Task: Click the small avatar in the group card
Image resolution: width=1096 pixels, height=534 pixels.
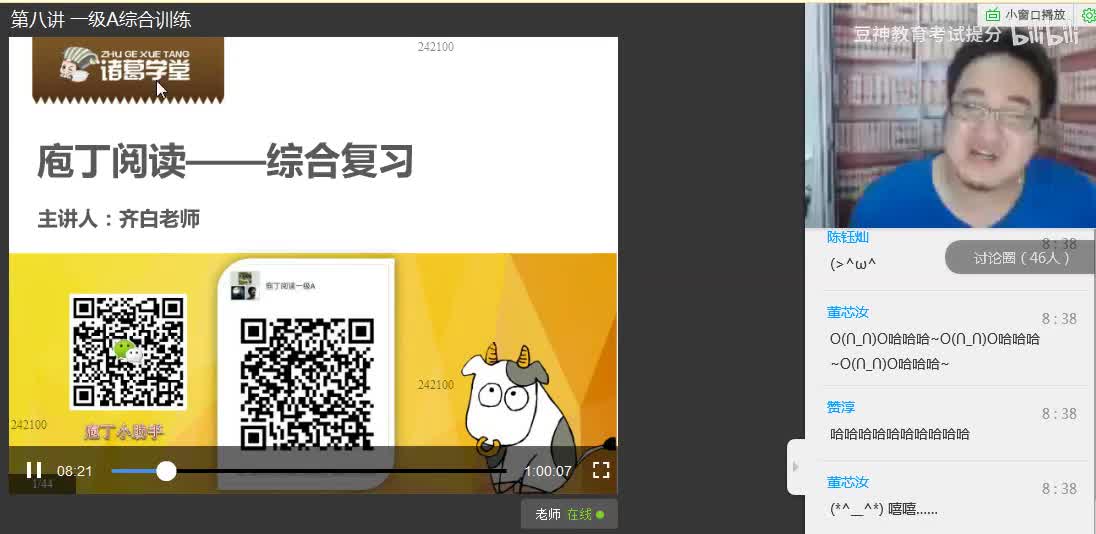Action: click(x=245, y=286)
